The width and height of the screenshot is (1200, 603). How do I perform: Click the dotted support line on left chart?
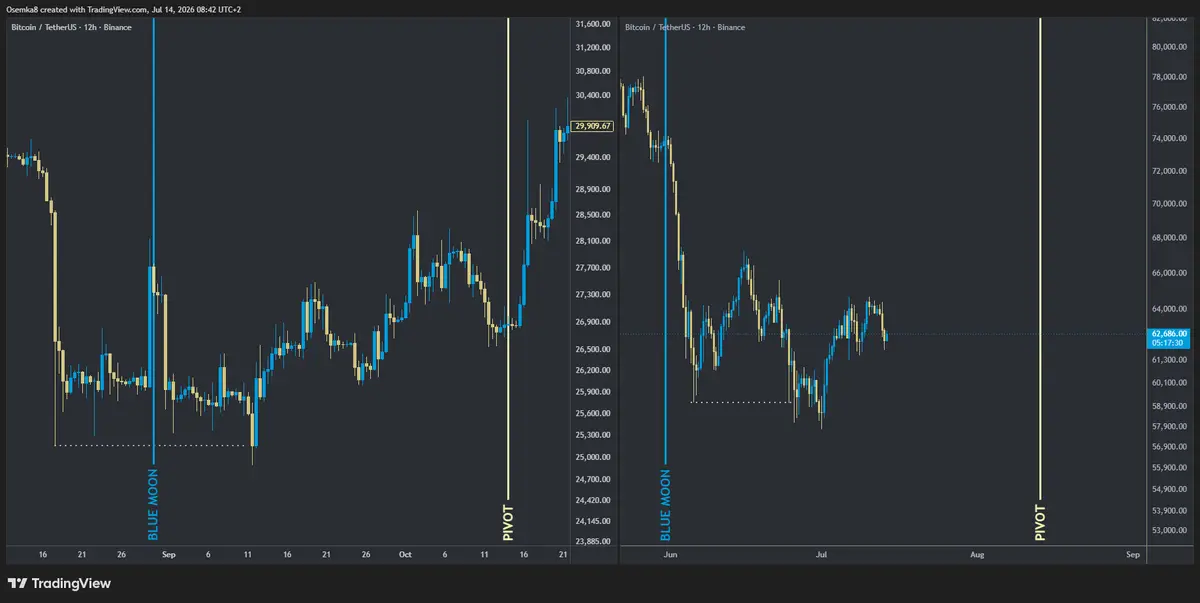(153, 445)
